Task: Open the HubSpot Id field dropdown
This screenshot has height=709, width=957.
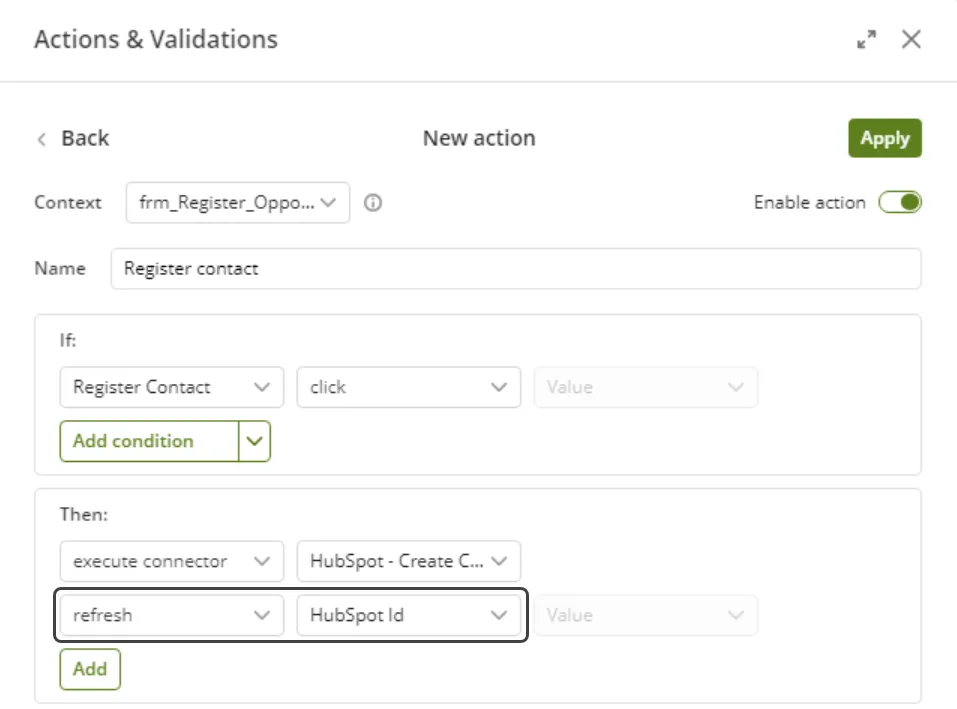Action: pyautogui.click(x=408, y=615)
